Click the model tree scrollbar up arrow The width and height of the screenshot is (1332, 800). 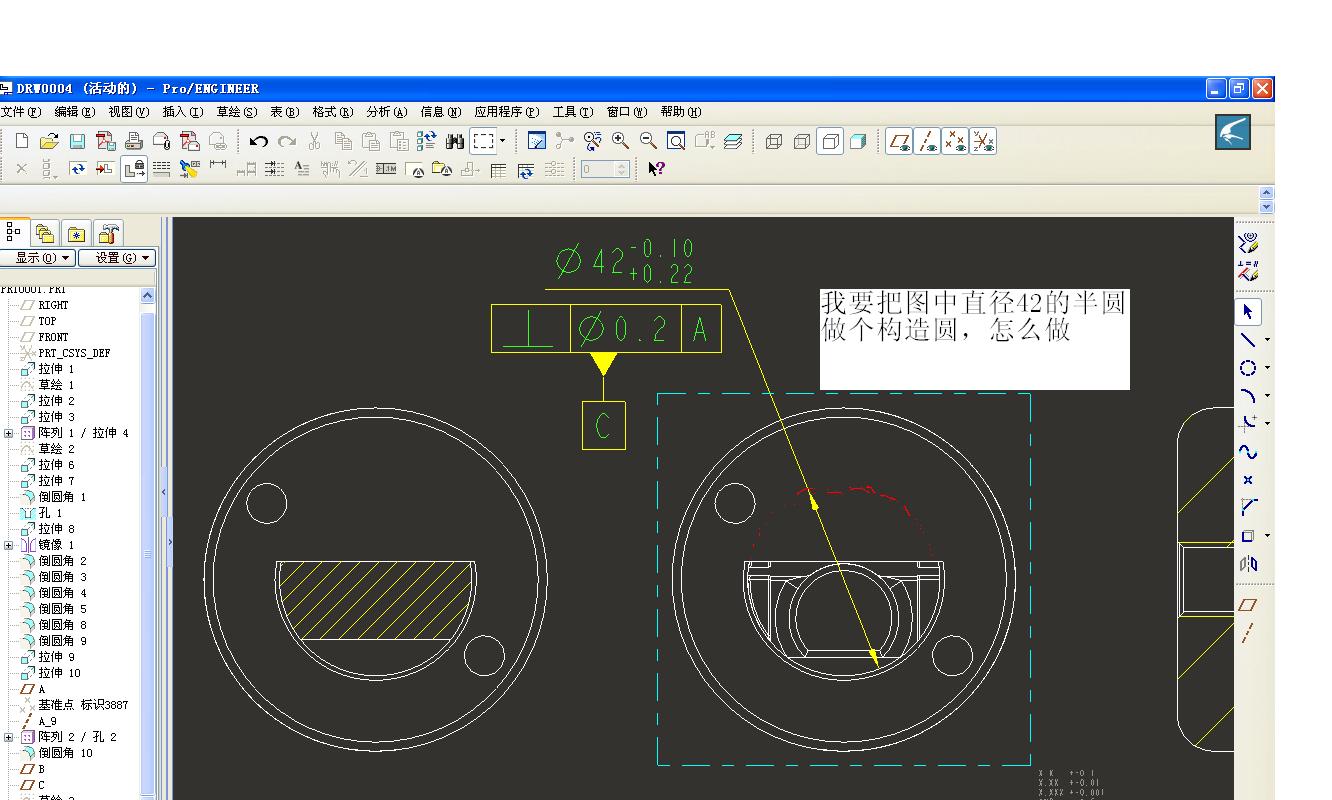click(148, 296)
